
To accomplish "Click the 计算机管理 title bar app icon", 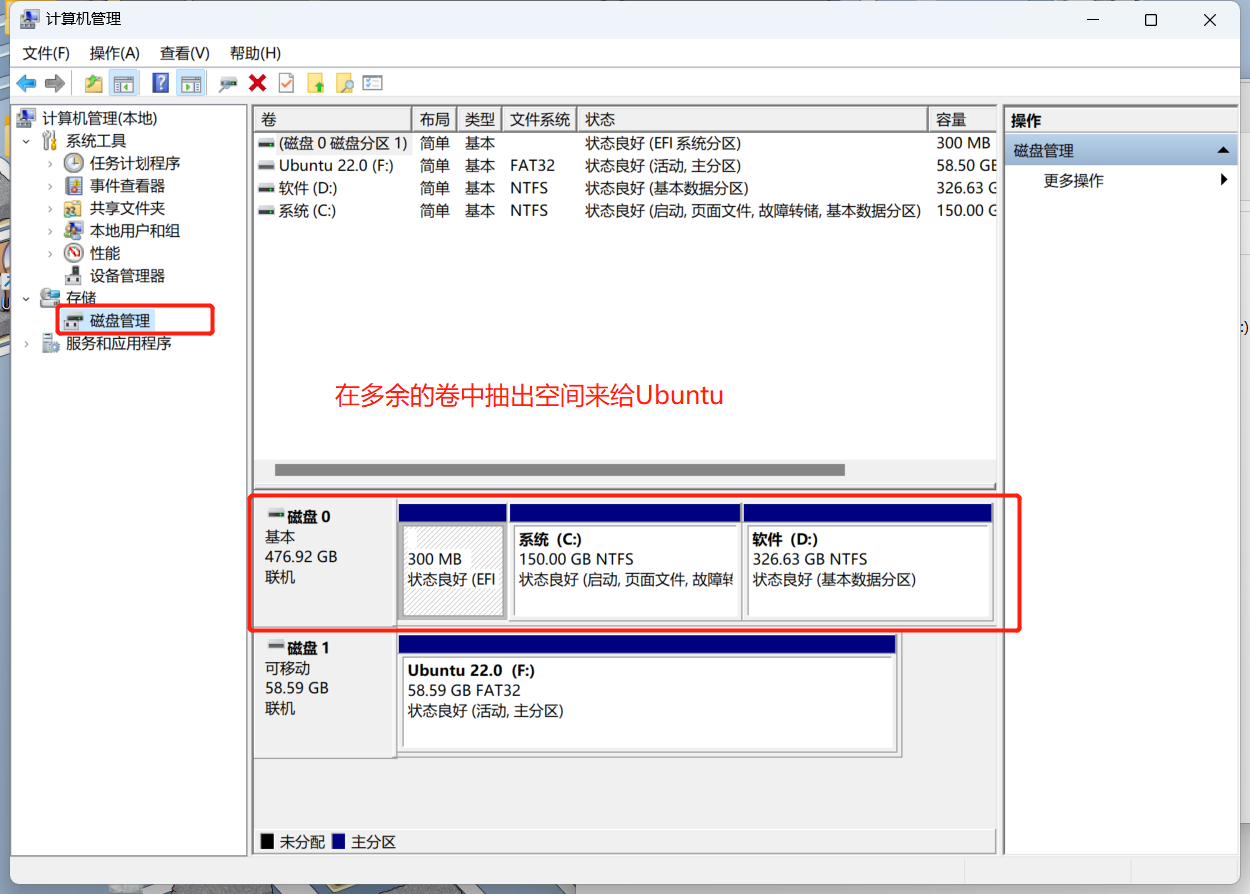I will click(x=30, y=19).
